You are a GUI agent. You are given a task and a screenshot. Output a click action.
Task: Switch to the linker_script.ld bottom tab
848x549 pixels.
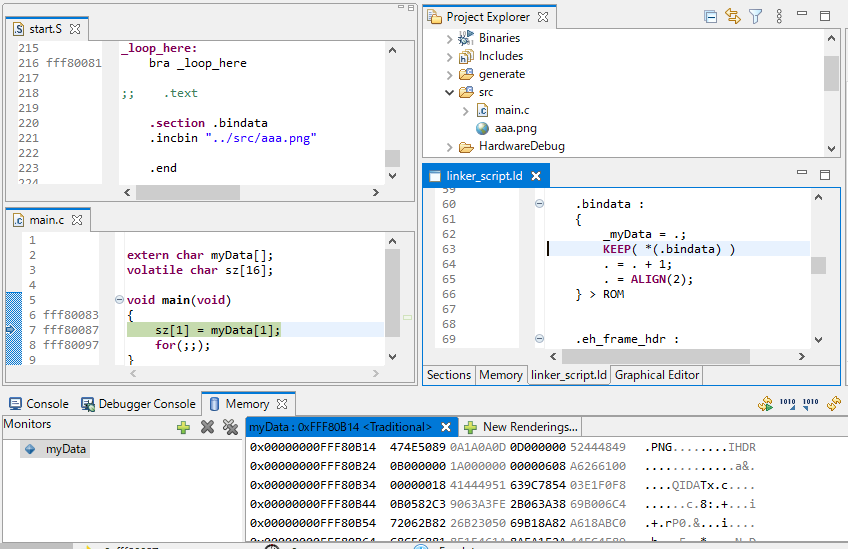569,375
